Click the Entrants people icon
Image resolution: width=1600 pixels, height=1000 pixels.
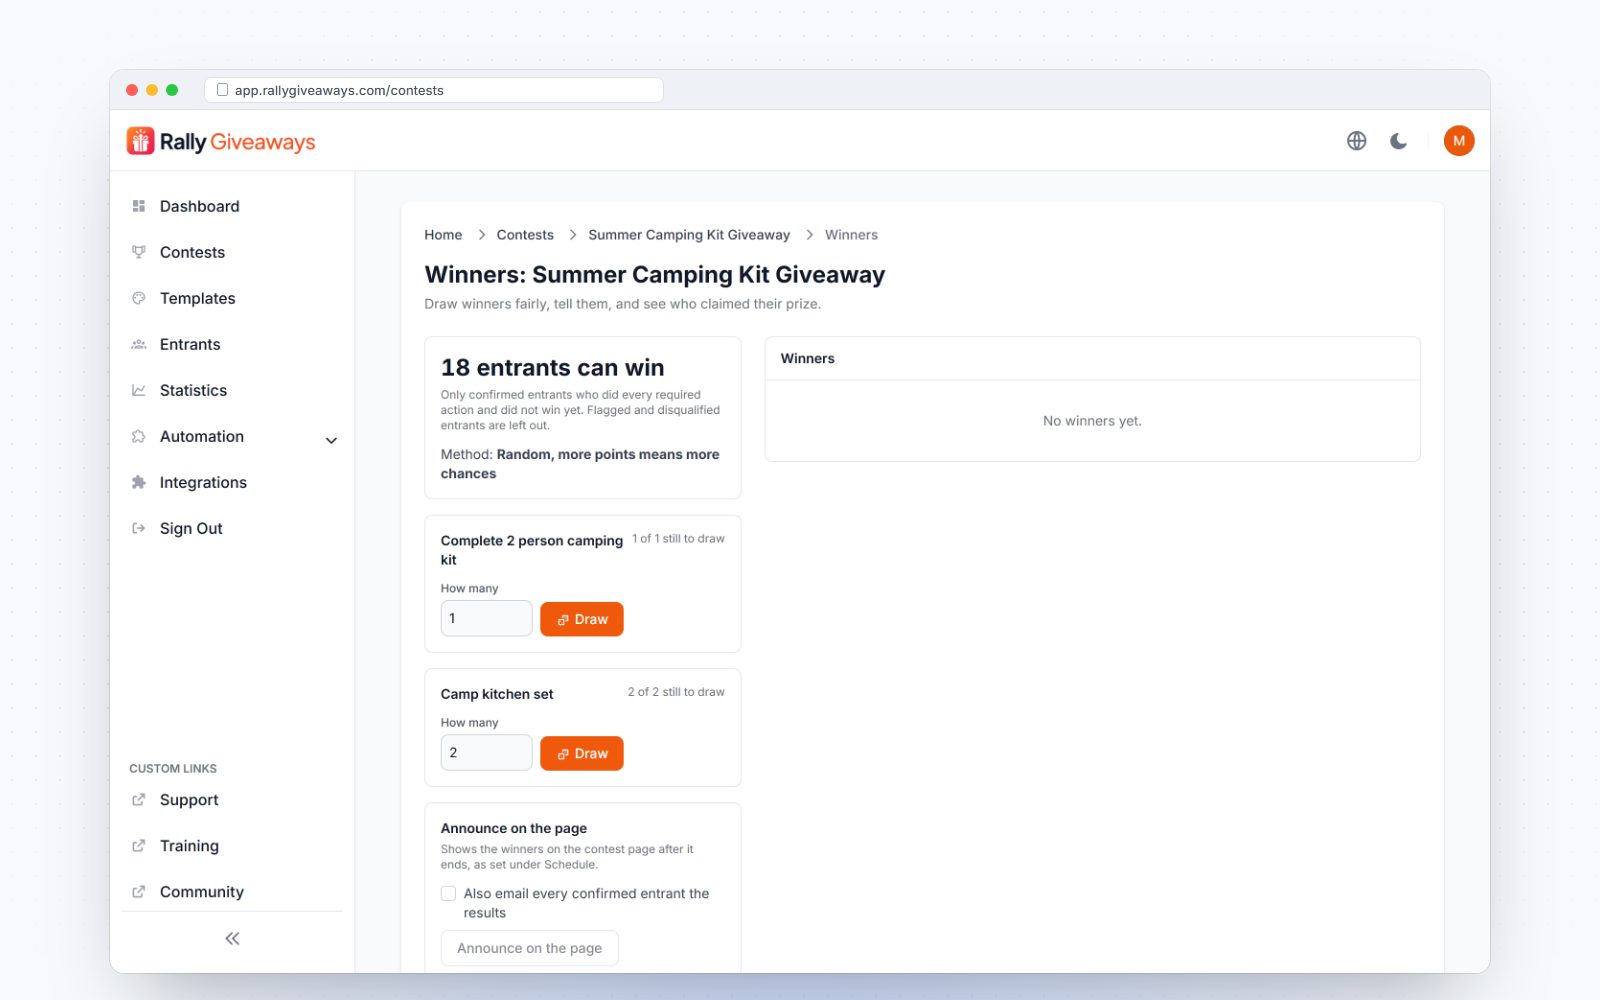(x=139, y=344)
